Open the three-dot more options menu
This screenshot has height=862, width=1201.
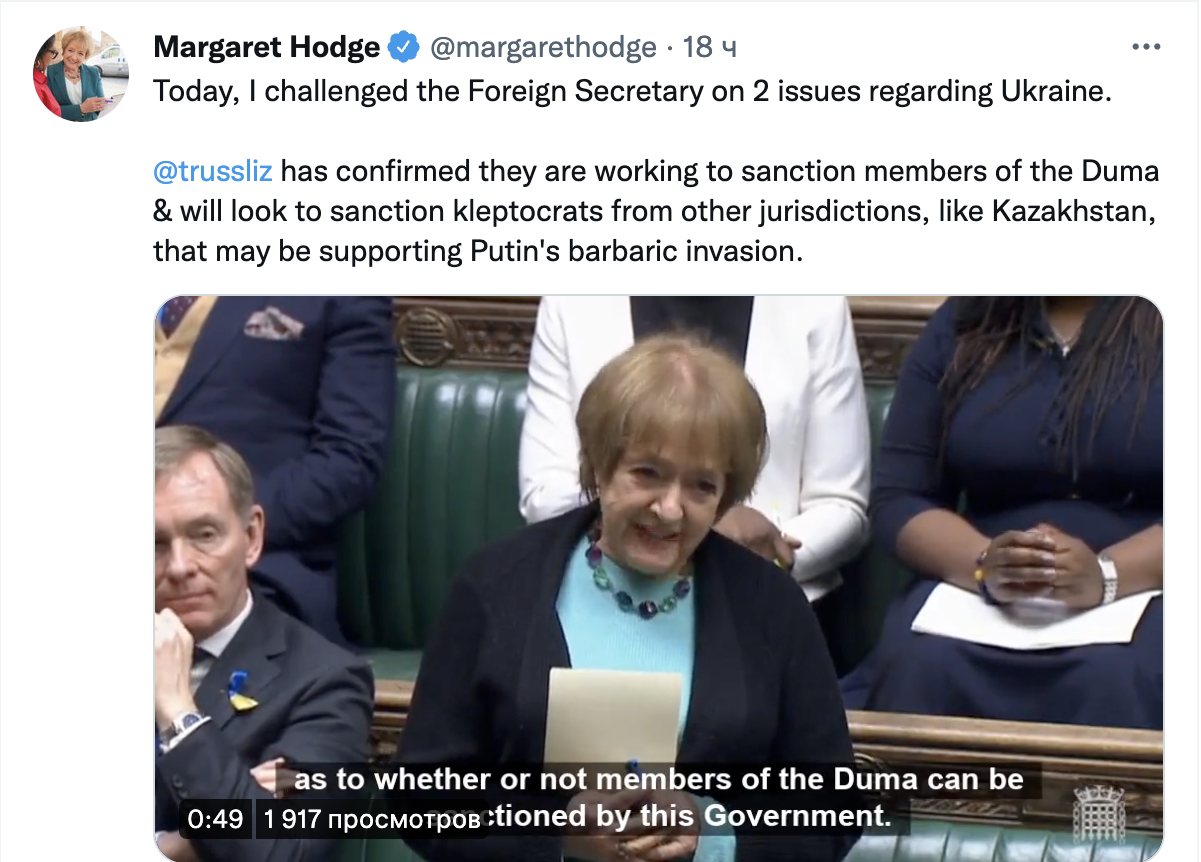tap(1145, 47)
